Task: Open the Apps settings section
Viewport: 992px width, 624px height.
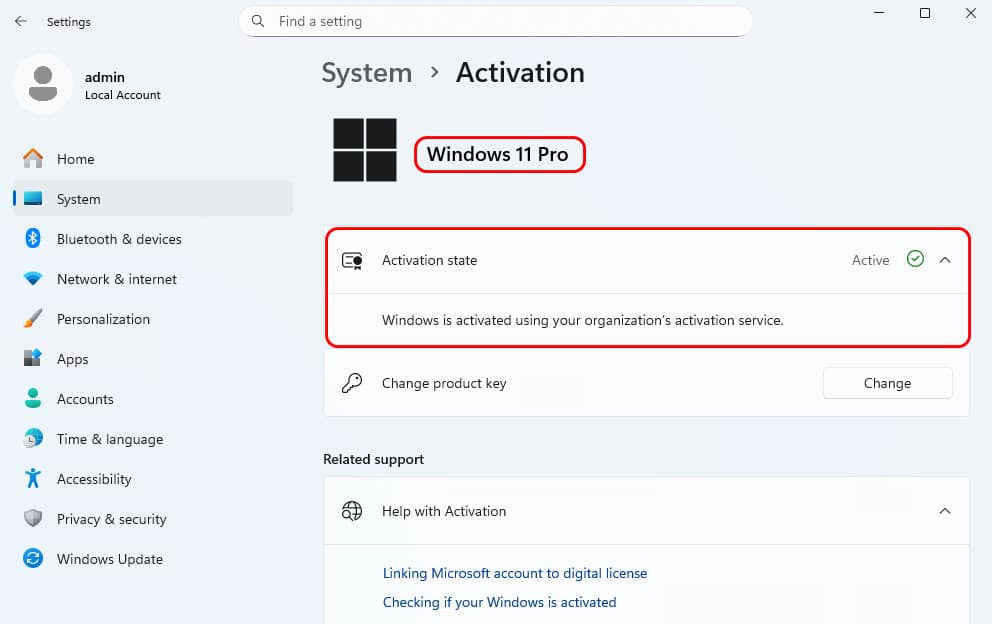Action: (152, 359)
